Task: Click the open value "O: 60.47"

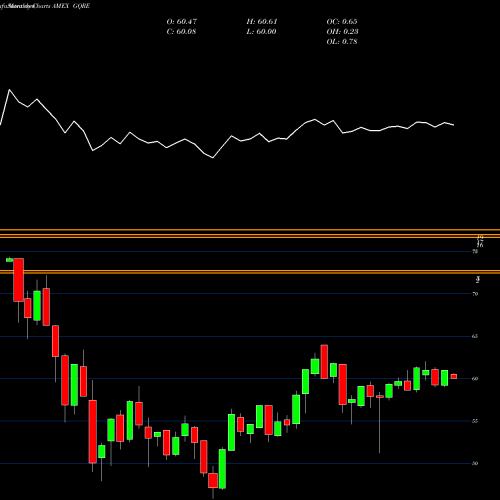Action: tap(182, 22)
